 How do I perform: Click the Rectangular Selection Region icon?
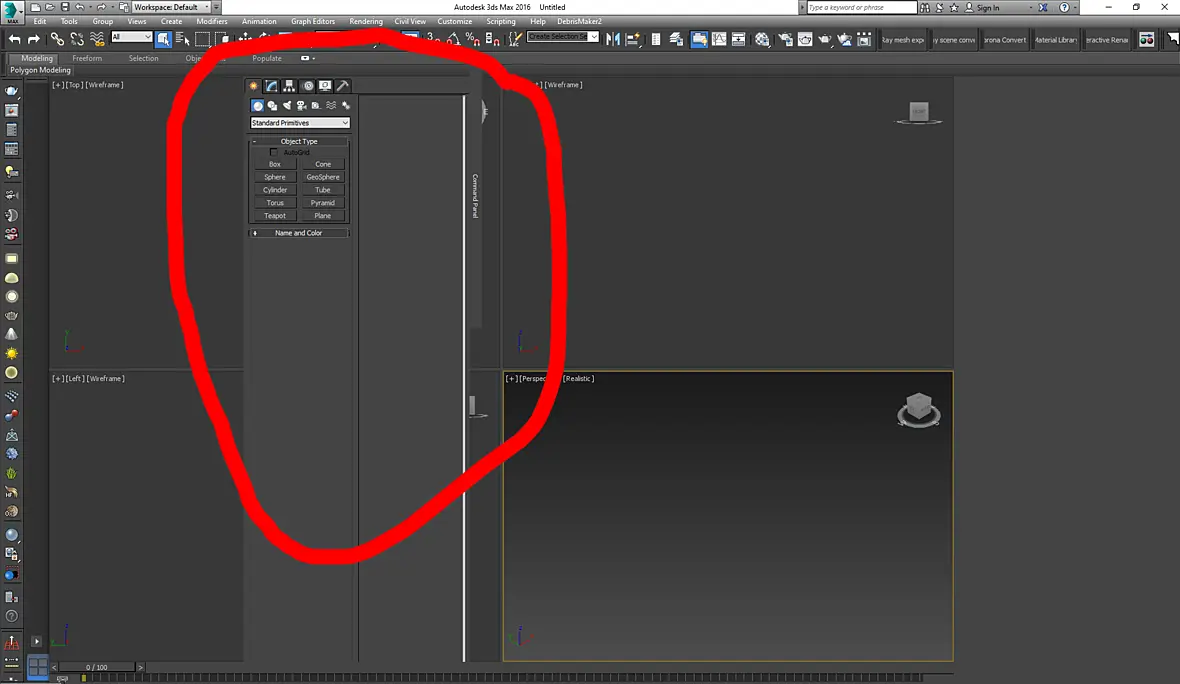[x=202, y=39]
